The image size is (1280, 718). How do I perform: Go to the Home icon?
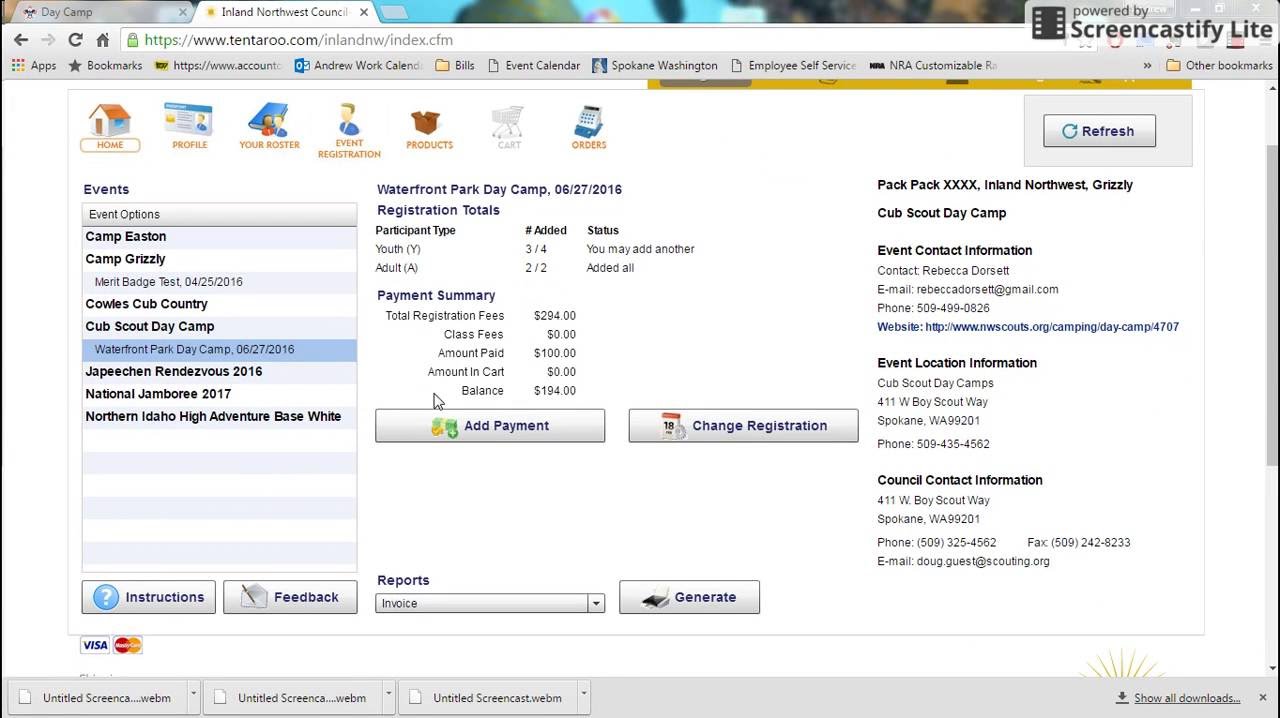pyautogui.click(x=110, y=127)
